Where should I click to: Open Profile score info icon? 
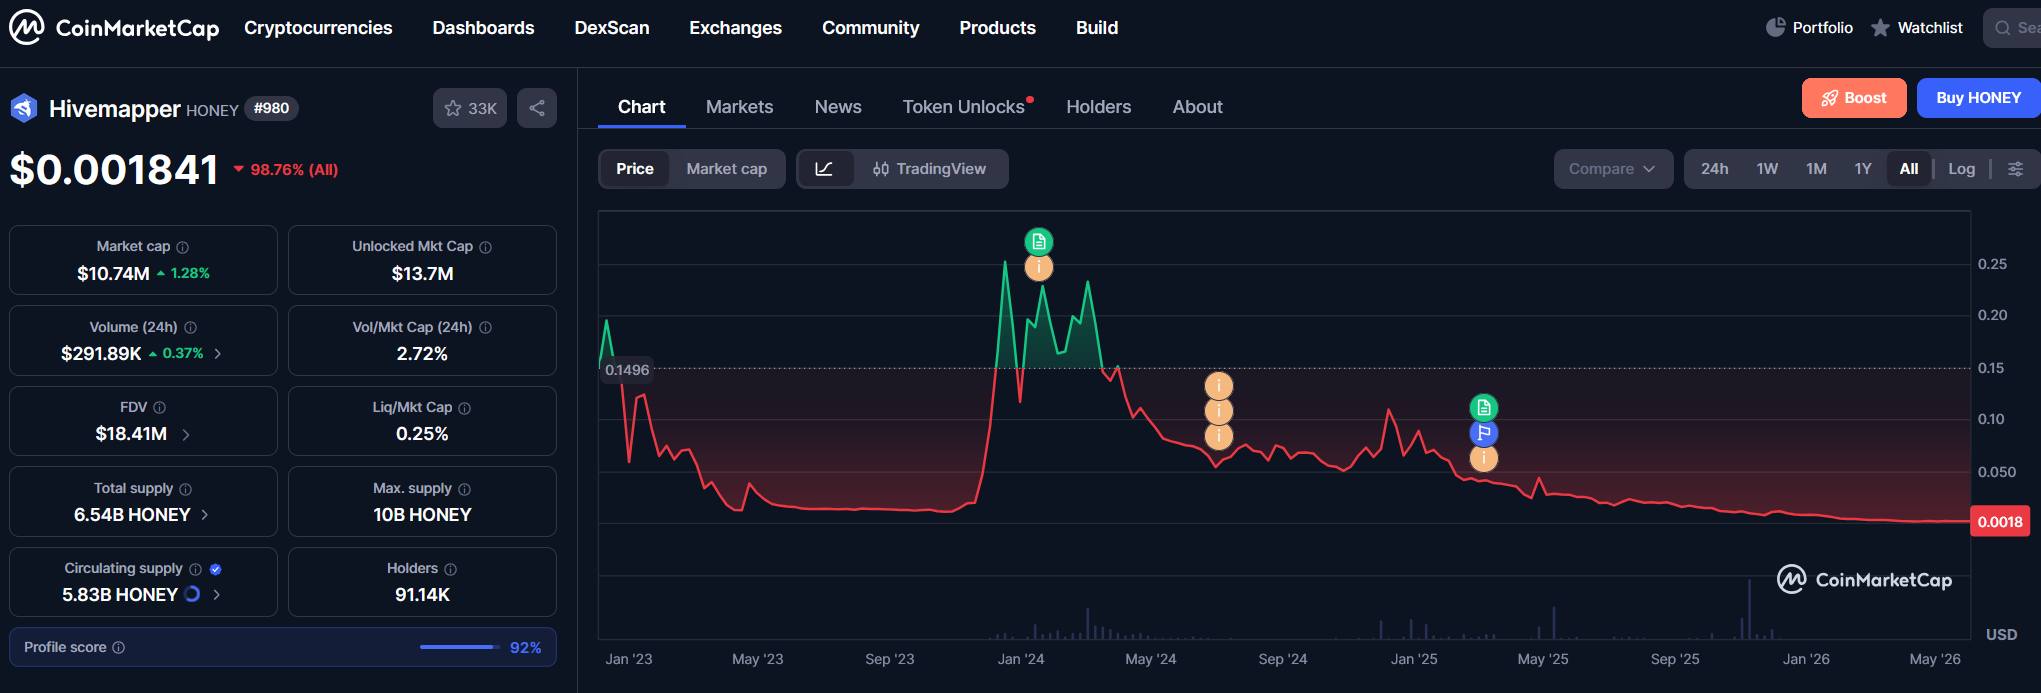(x=118, y=648)
